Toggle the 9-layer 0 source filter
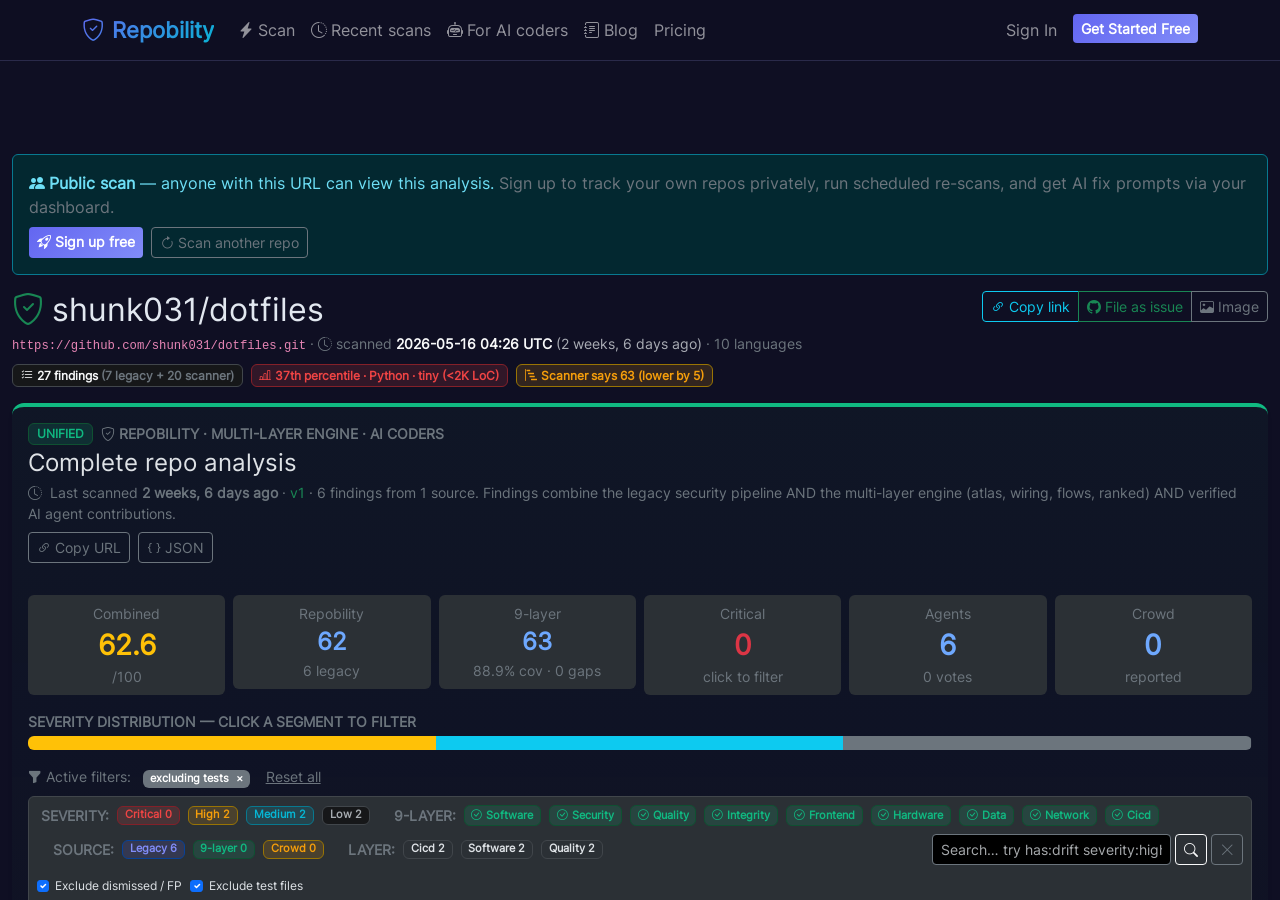Viewport: 1280px width, 900px height. (x=224, y=849)
